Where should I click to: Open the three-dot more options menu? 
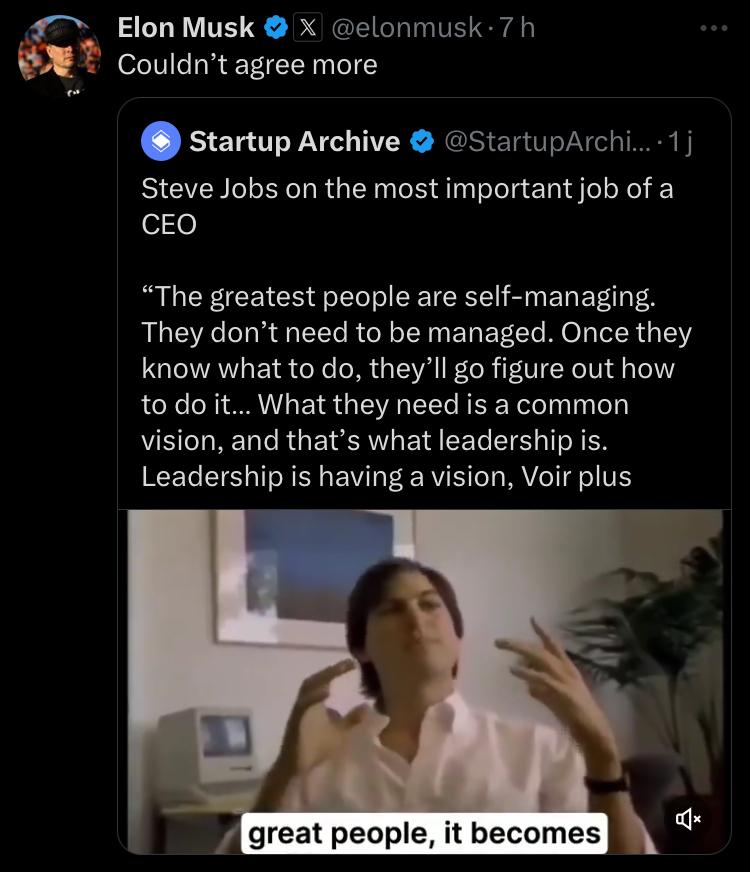pos(714,28)
